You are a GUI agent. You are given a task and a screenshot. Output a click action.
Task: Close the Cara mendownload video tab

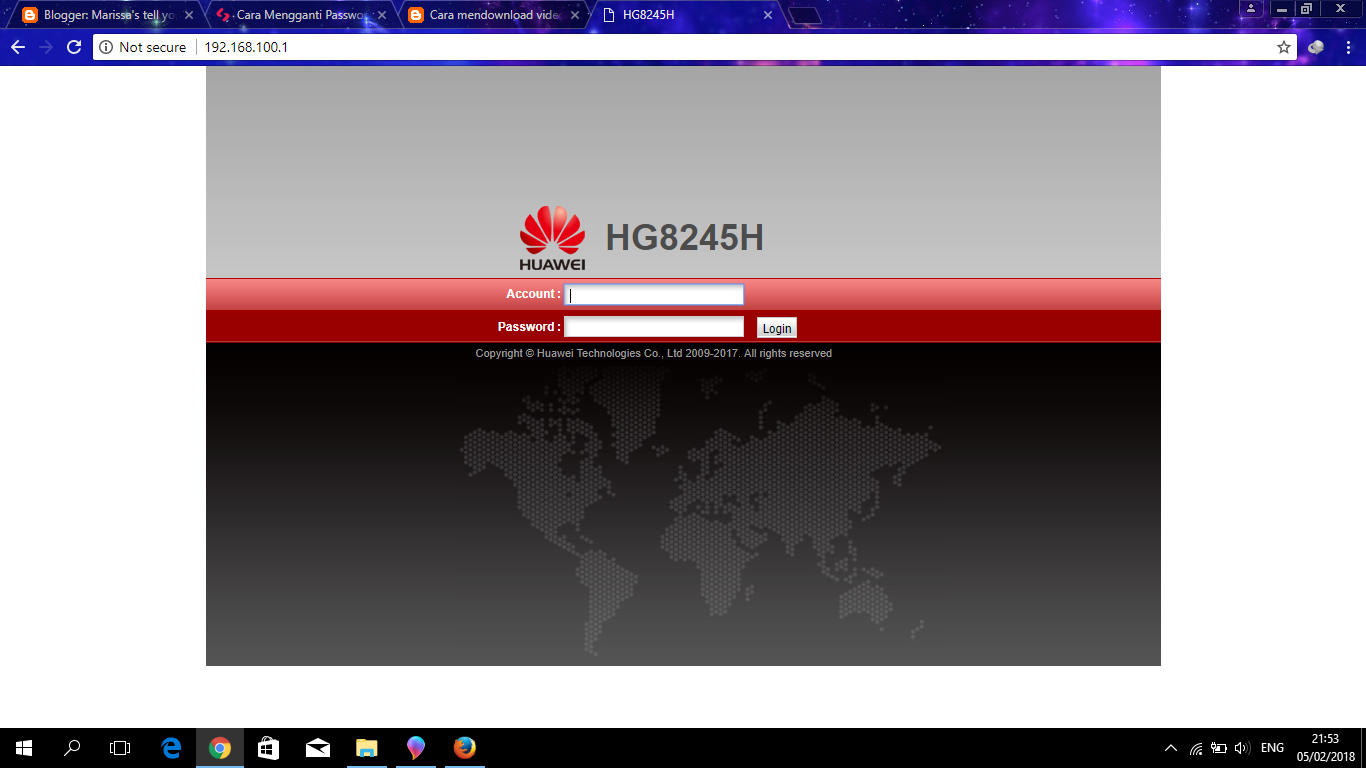click(x=575, y=15)
